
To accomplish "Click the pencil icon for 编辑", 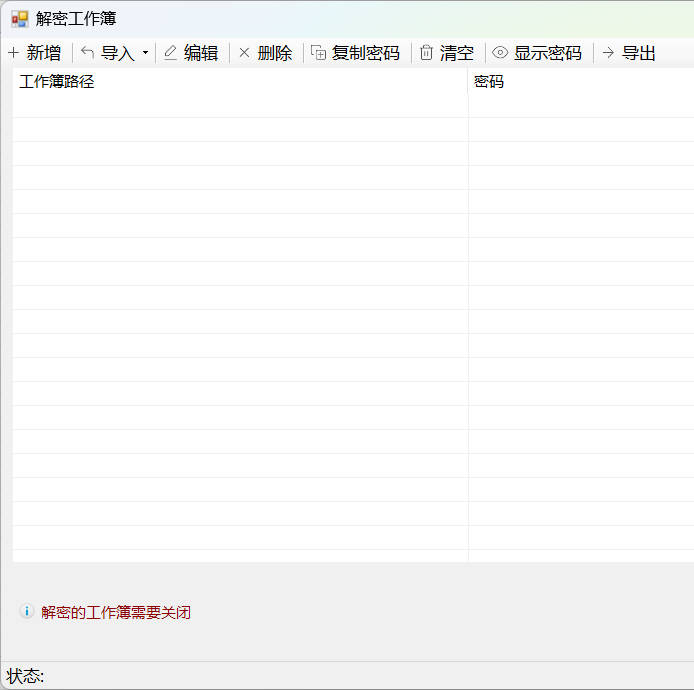I will point(170,53).
